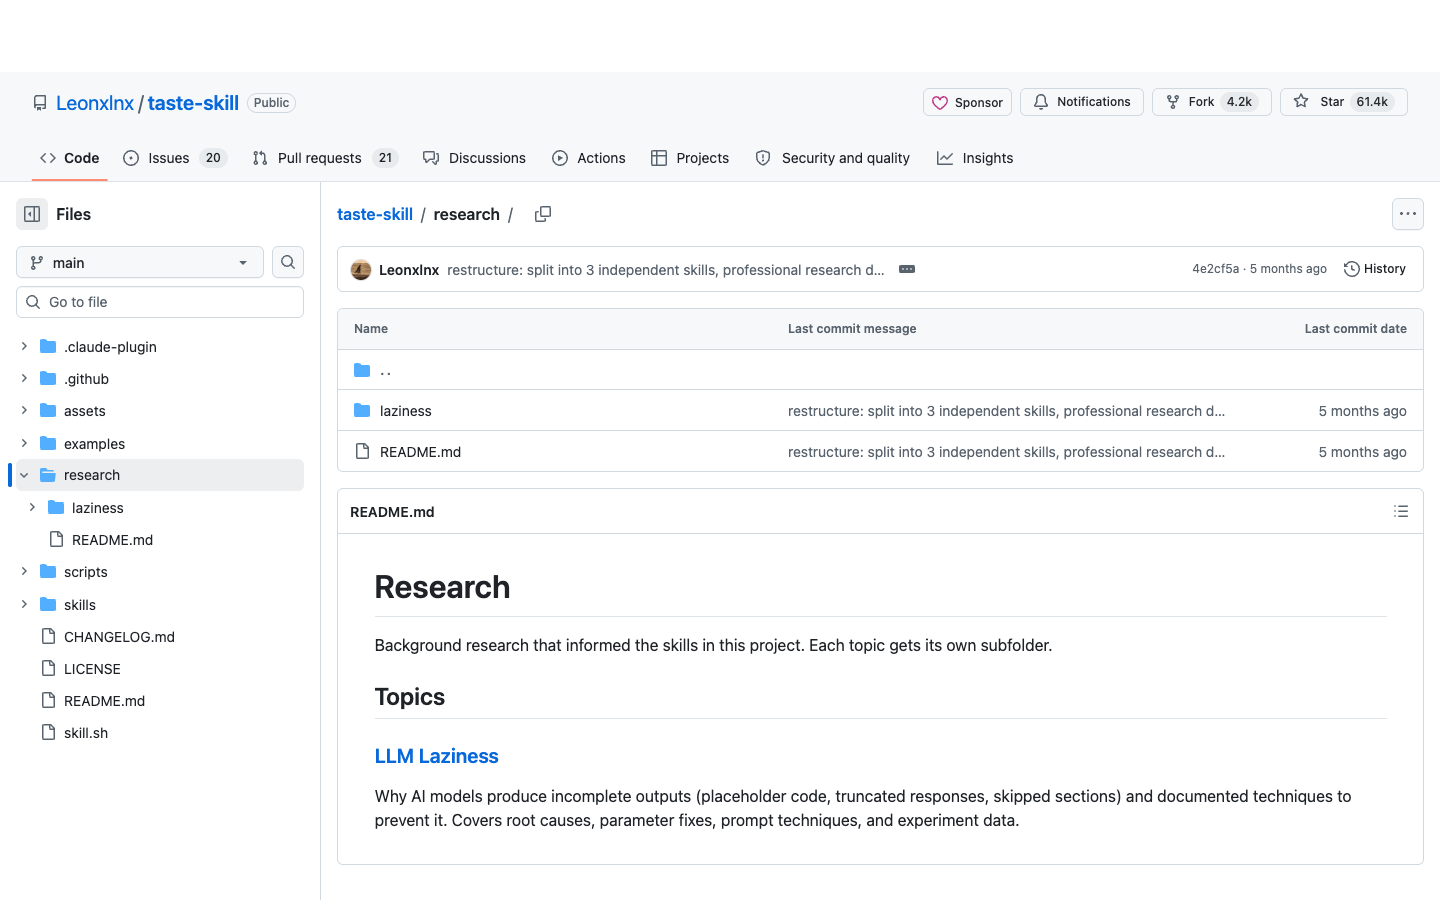Screen dimensions: 1440x900
Task: Open the main branch dropdown
Action: (x=140, y=262)
